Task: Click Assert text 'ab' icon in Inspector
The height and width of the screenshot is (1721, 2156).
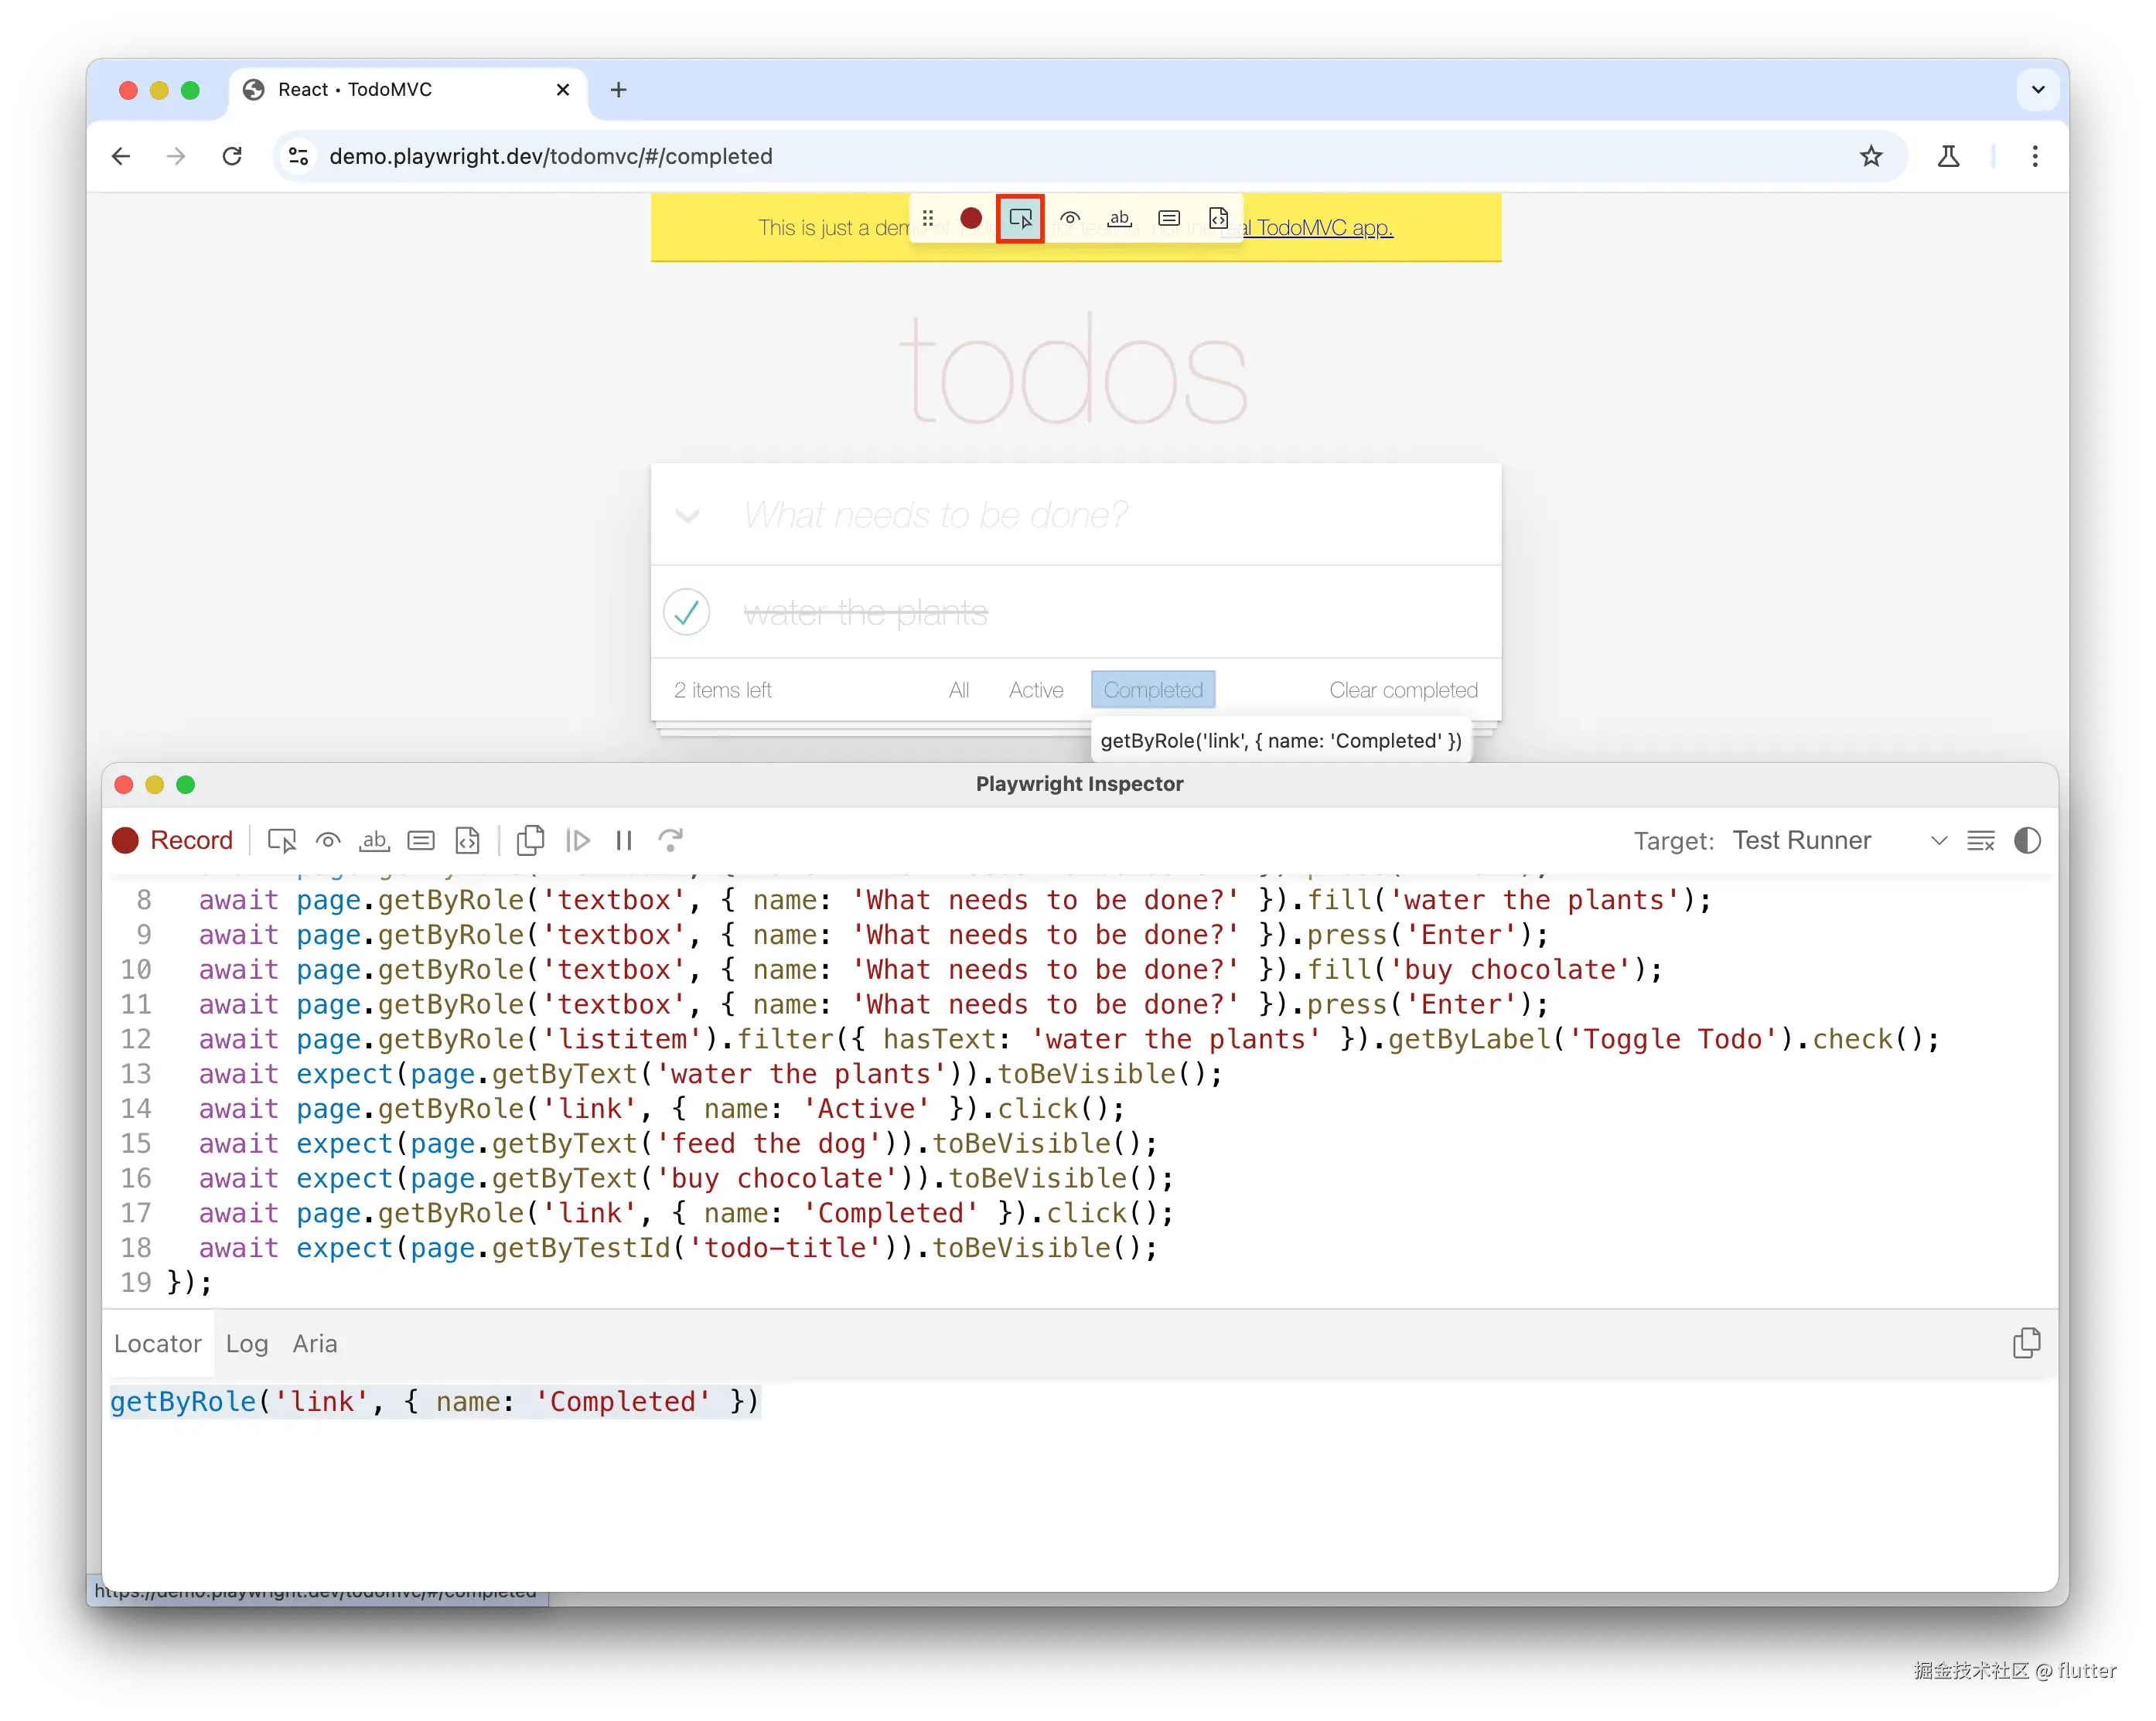Action: coord(374,841)
